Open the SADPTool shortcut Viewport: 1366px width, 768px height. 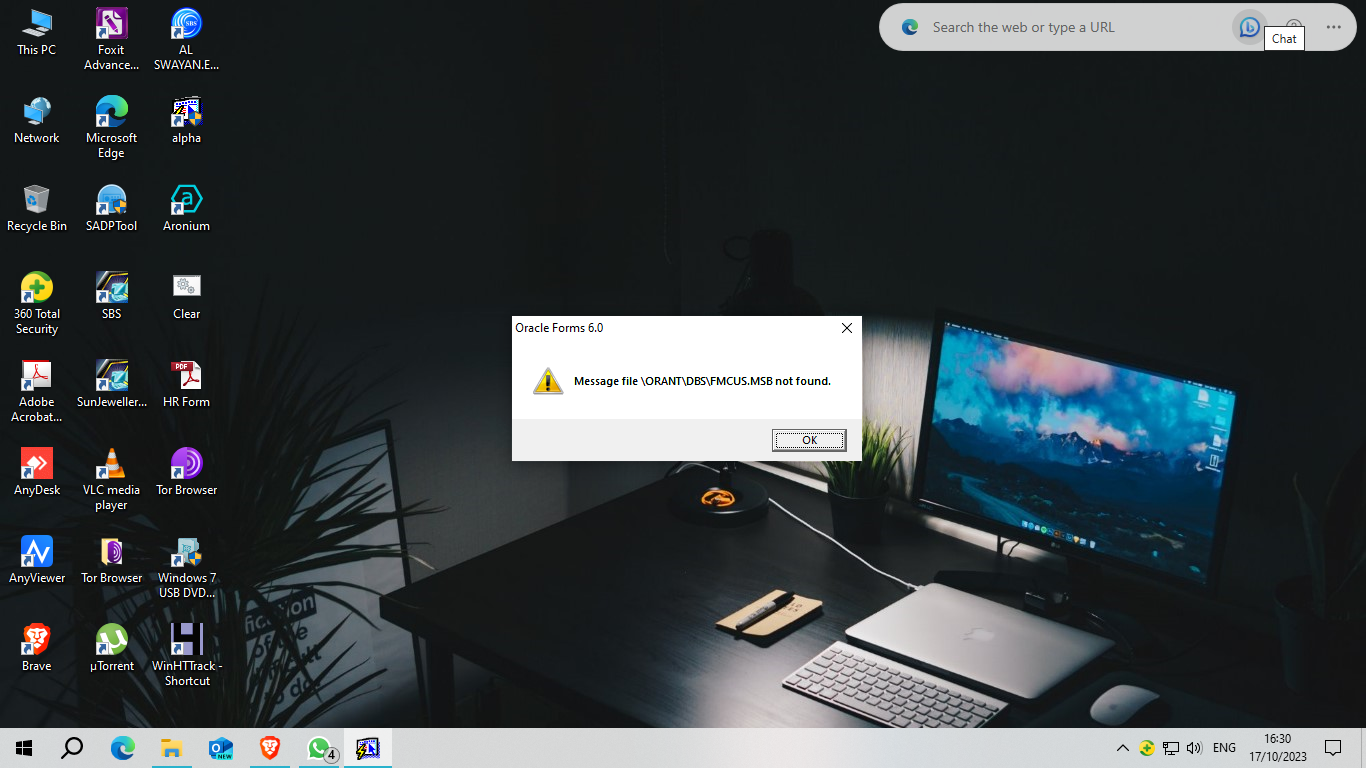point(111,200)
